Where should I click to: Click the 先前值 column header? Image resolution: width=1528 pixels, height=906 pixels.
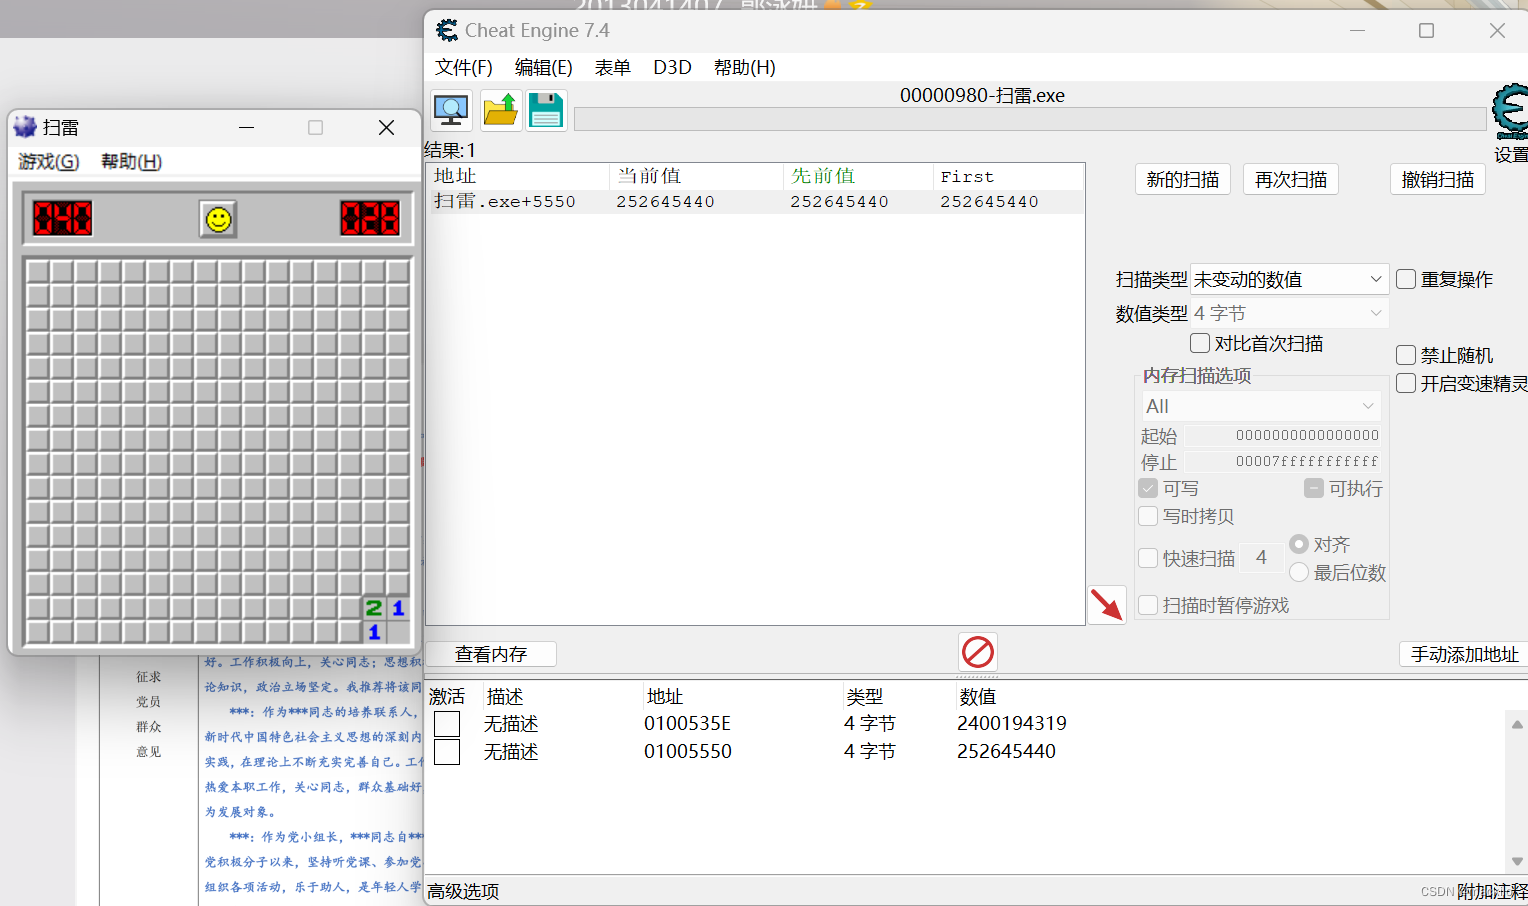(858, 176)
